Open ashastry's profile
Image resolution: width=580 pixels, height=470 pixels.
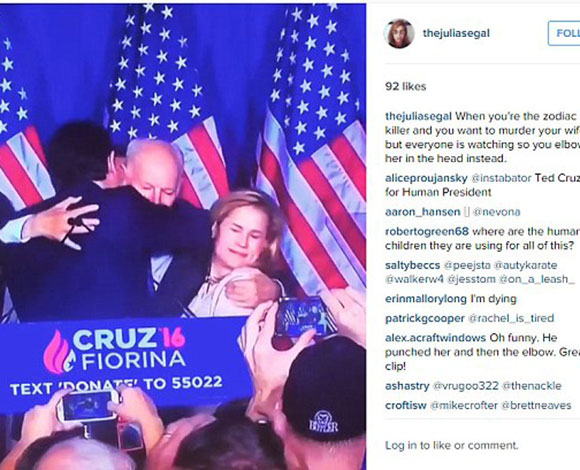coord(407,386)
